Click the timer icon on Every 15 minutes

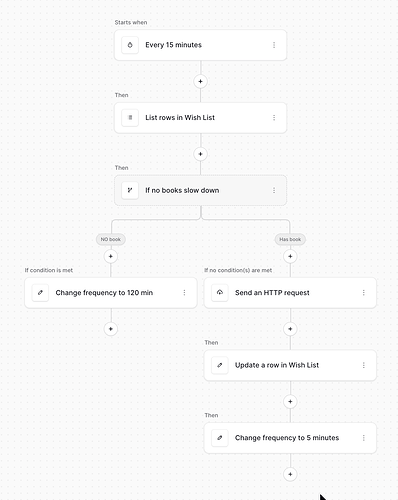(x=130, y=45)
